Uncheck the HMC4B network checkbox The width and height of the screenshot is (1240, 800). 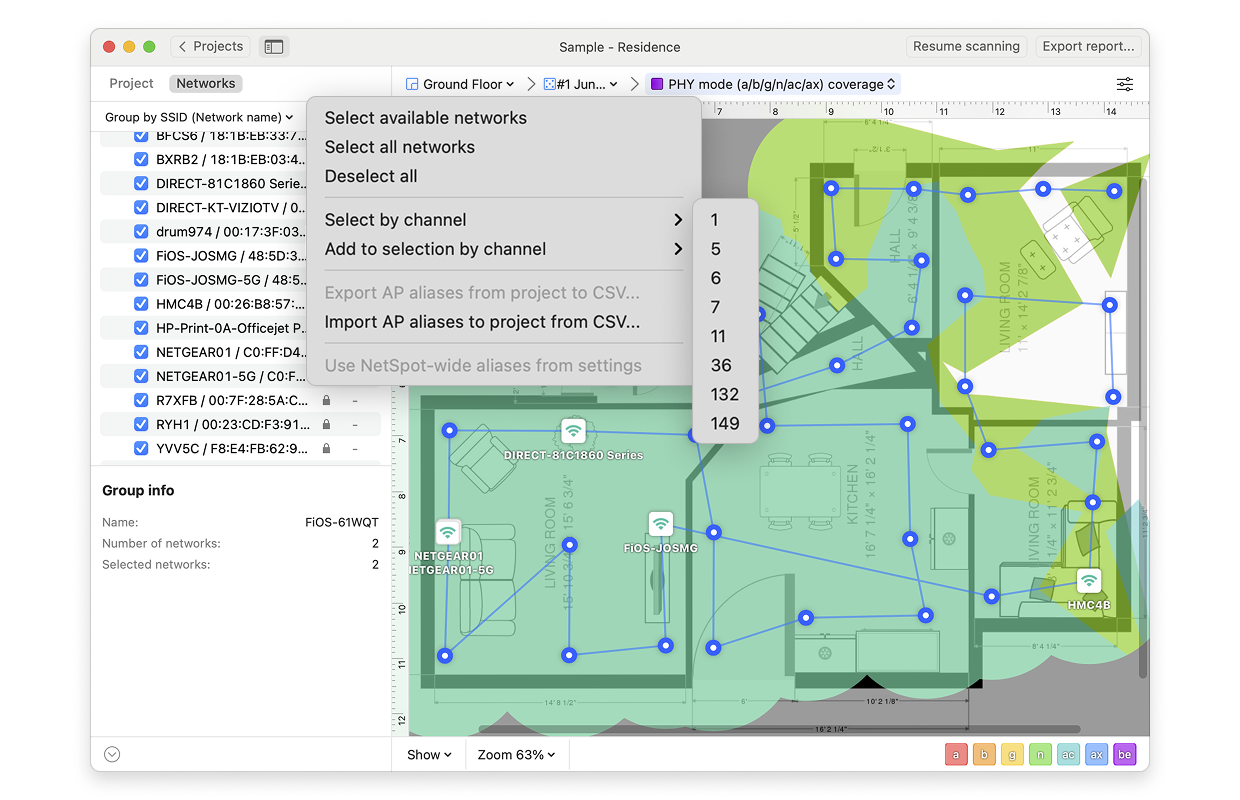point(141,303)
